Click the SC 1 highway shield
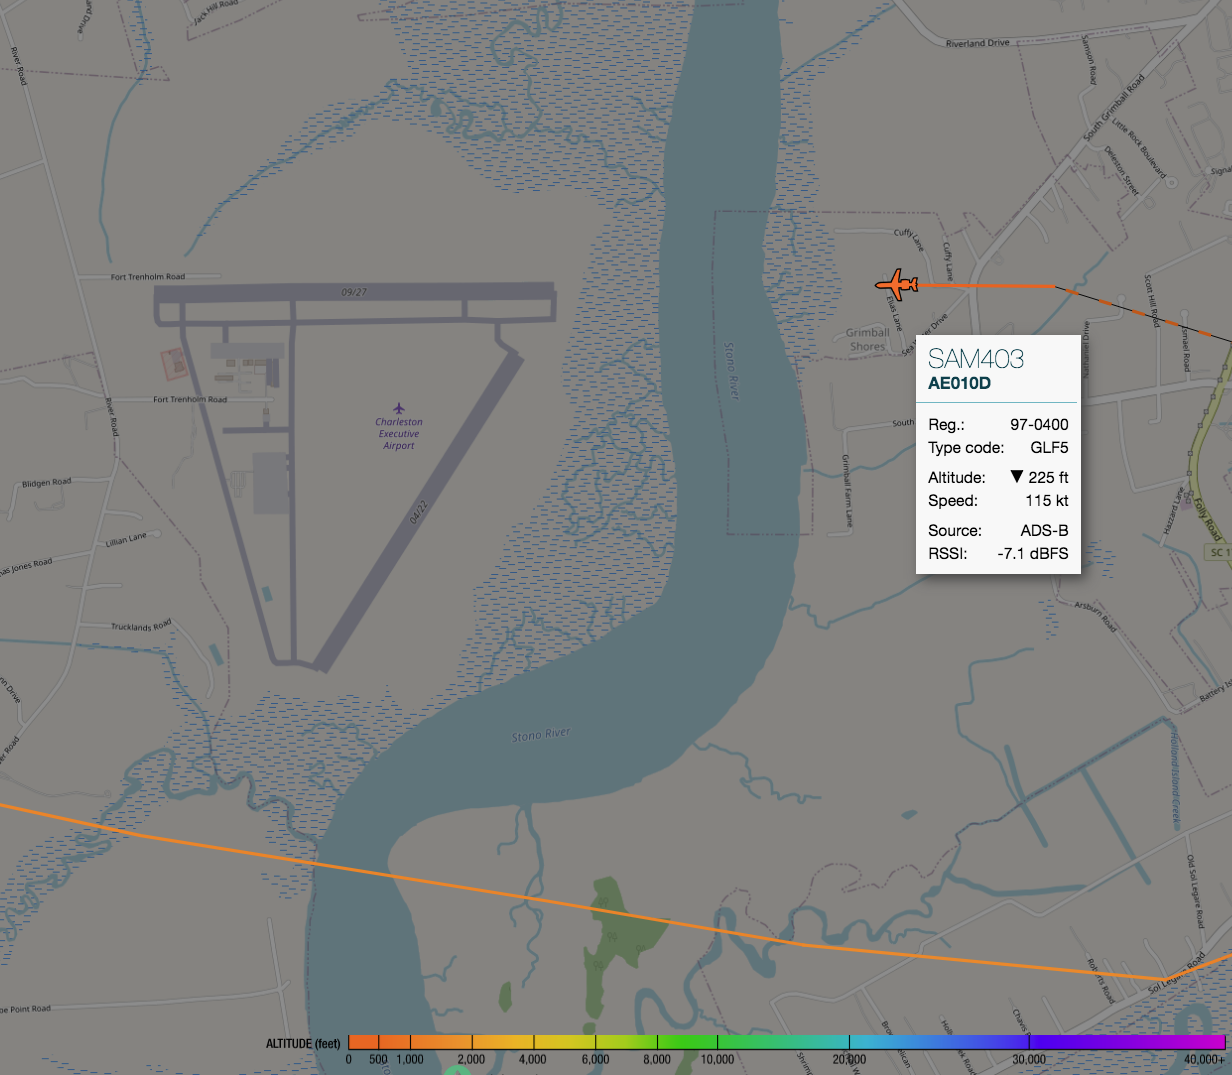Image resolution: width=1232 pixels, height=1075 pixels. pos(1219,552)
